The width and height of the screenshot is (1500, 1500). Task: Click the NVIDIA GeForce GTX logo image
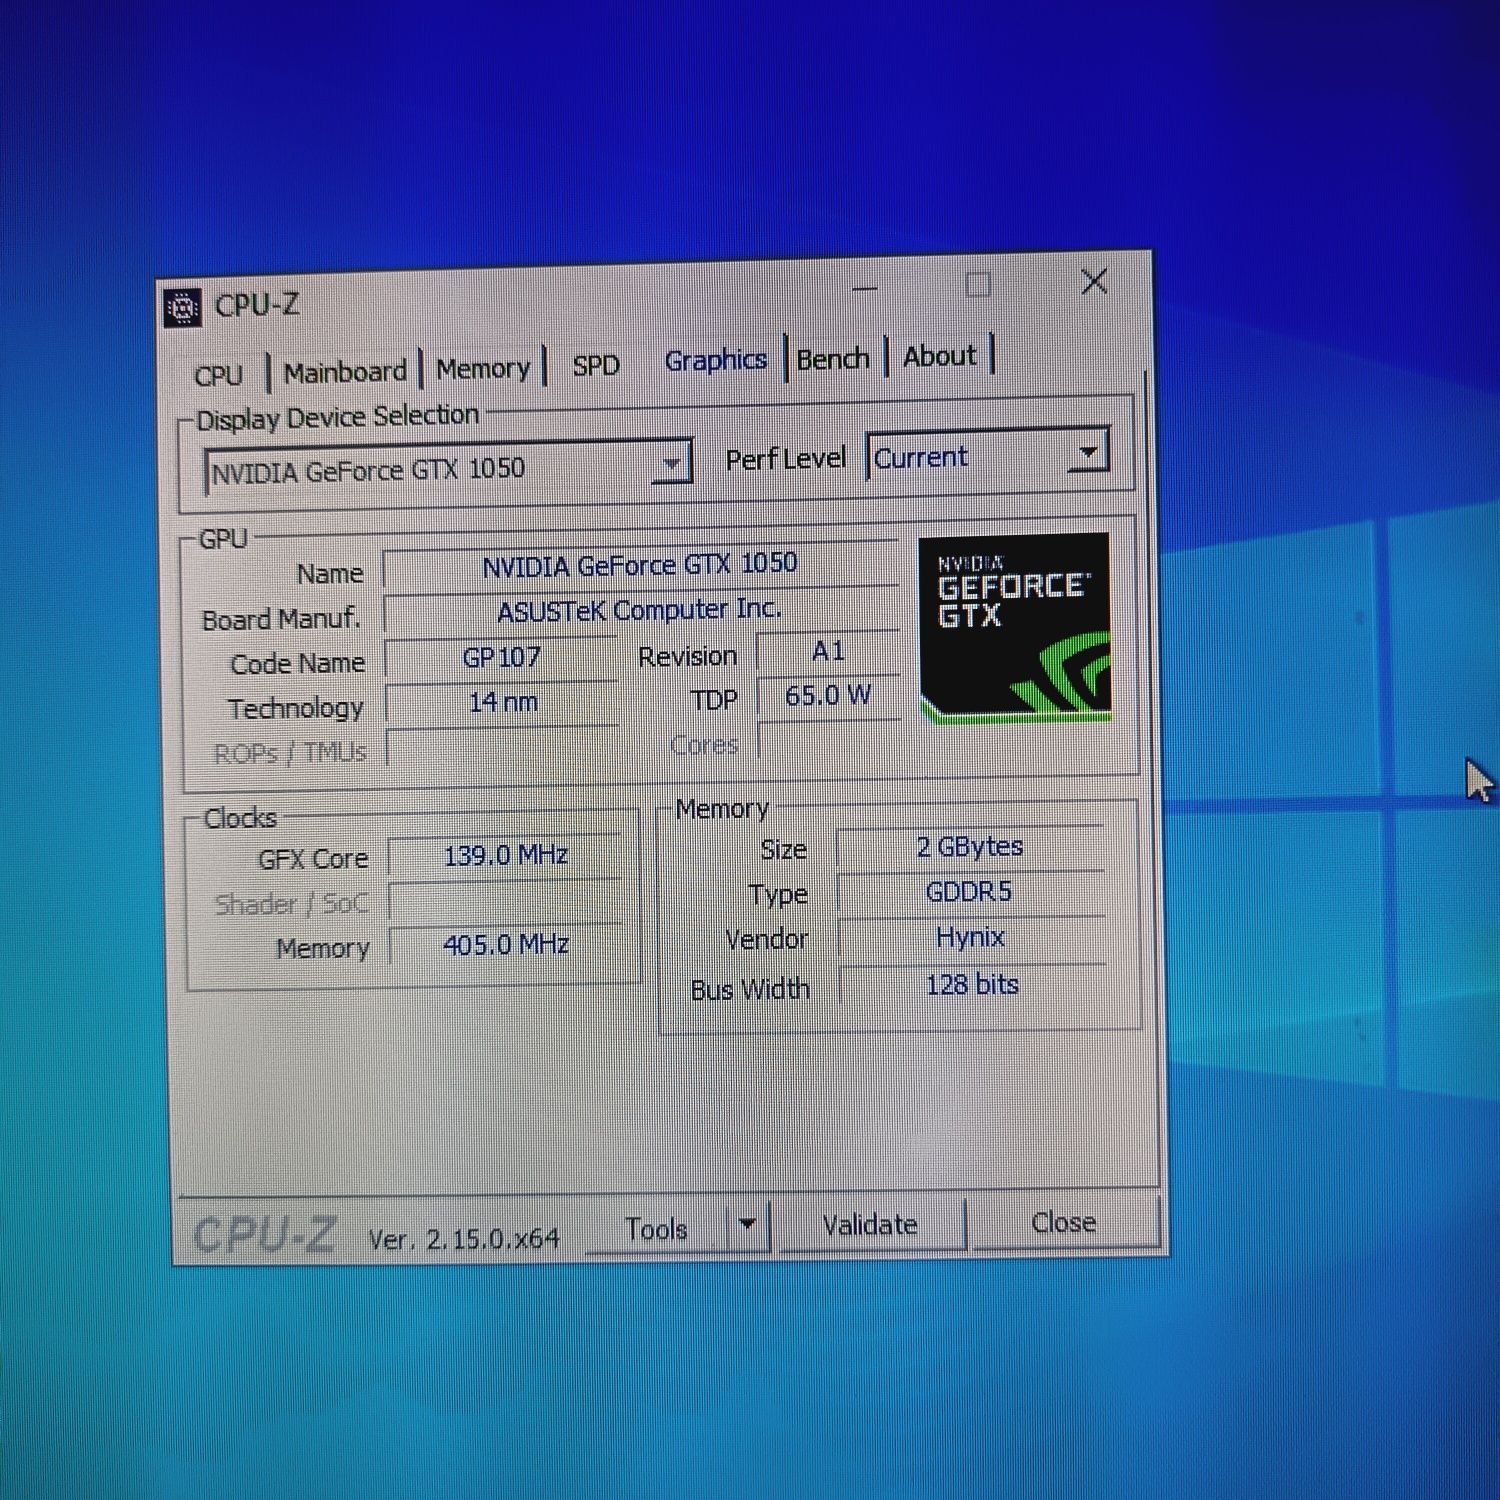click(x=1014, y=628)
